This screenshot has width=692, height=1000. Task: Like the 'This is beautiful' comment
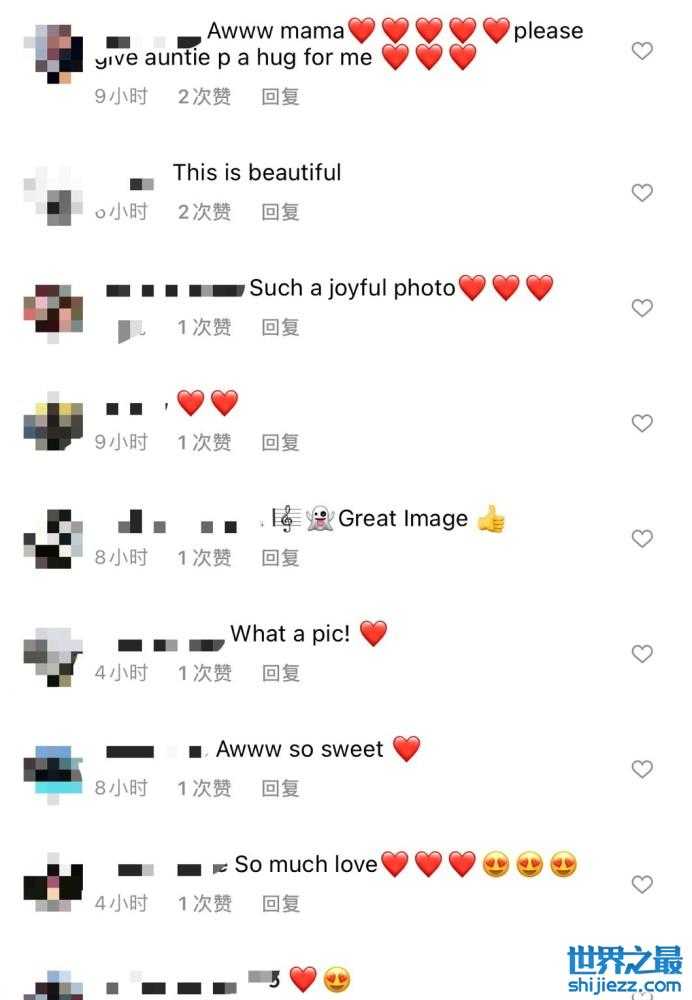coord(642,192)
